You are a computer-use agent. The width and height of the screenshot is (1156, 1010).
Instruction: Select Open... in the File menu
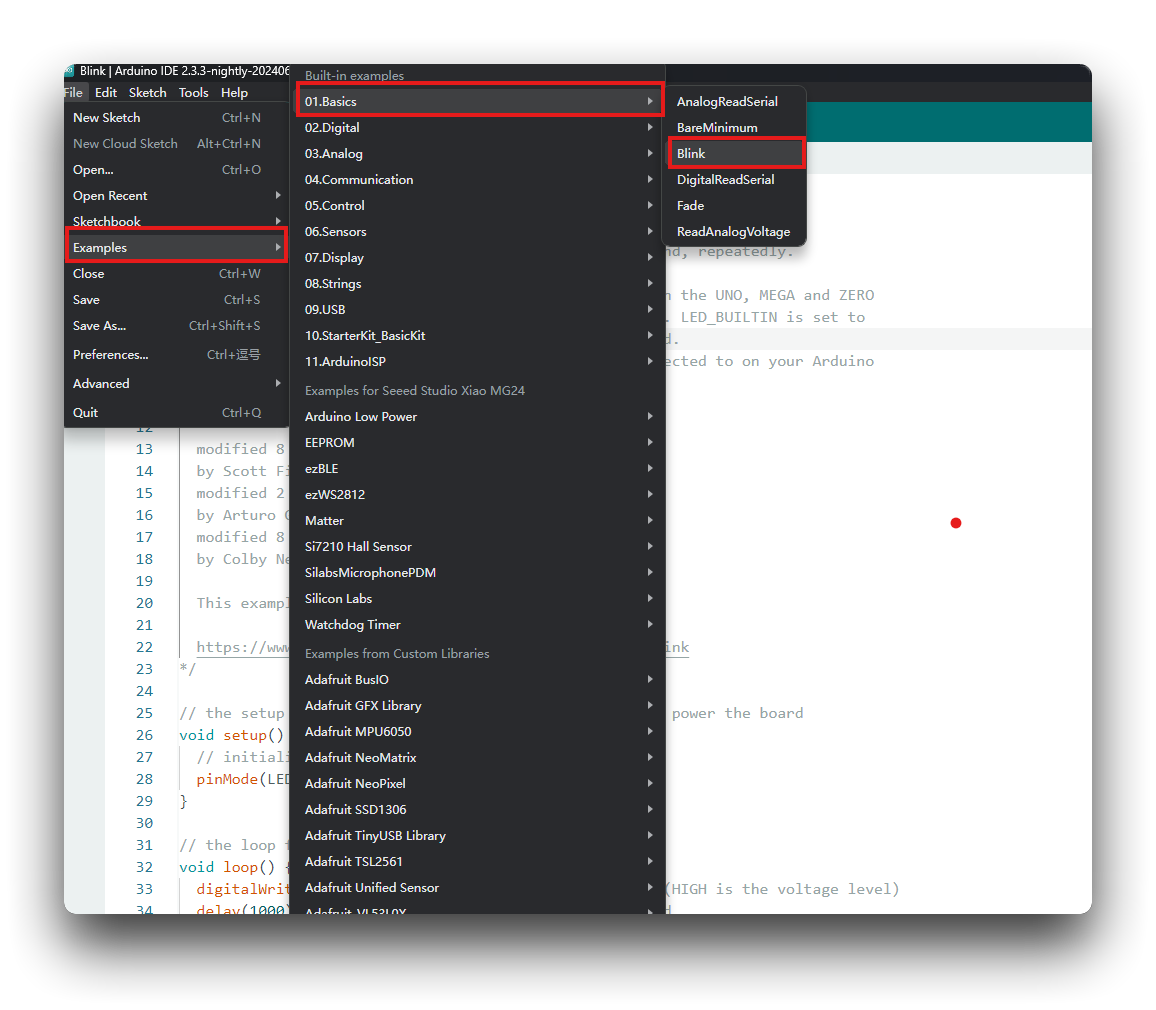pyautogui.click(x=176, y=170)
